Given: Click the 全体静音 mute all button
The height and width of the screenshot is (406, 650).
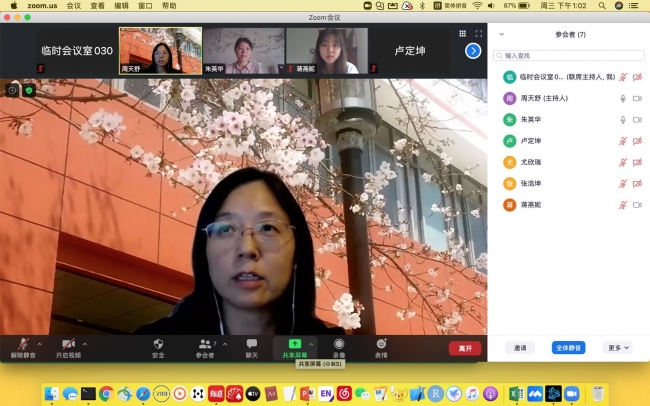Looking at the screenshot, I should (568, 348).
